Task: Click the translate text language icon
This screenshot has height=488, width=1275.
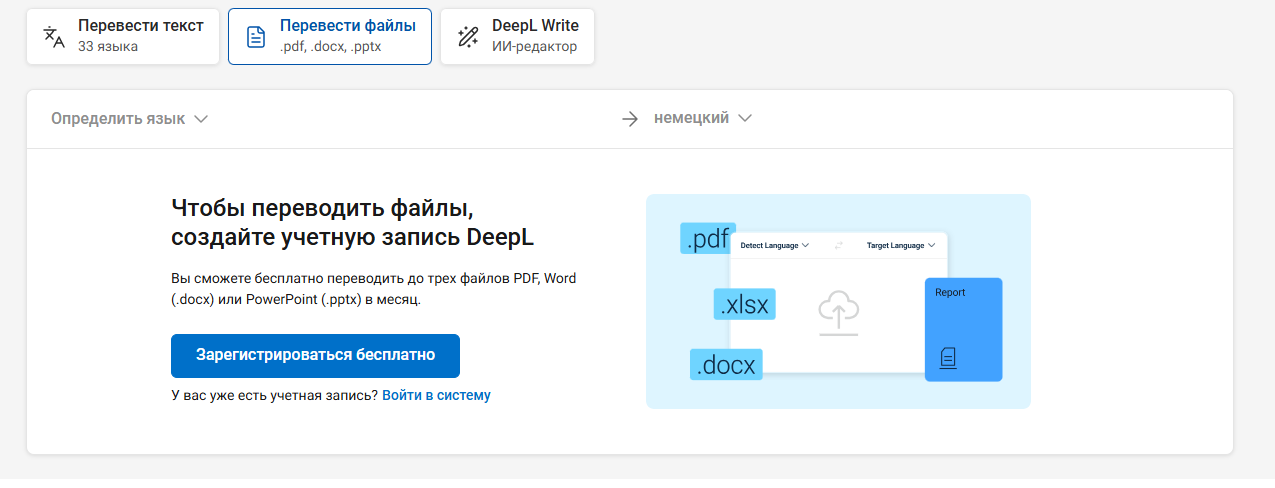Action: [54, 37]
